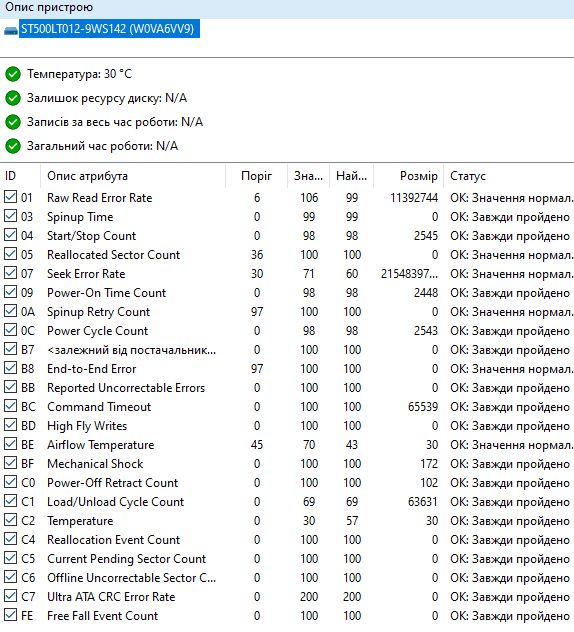Viewport: 574px width, 632px height.
Task: Click the green check icon next to Записів за весь час роботи
Action: point(13,122)
